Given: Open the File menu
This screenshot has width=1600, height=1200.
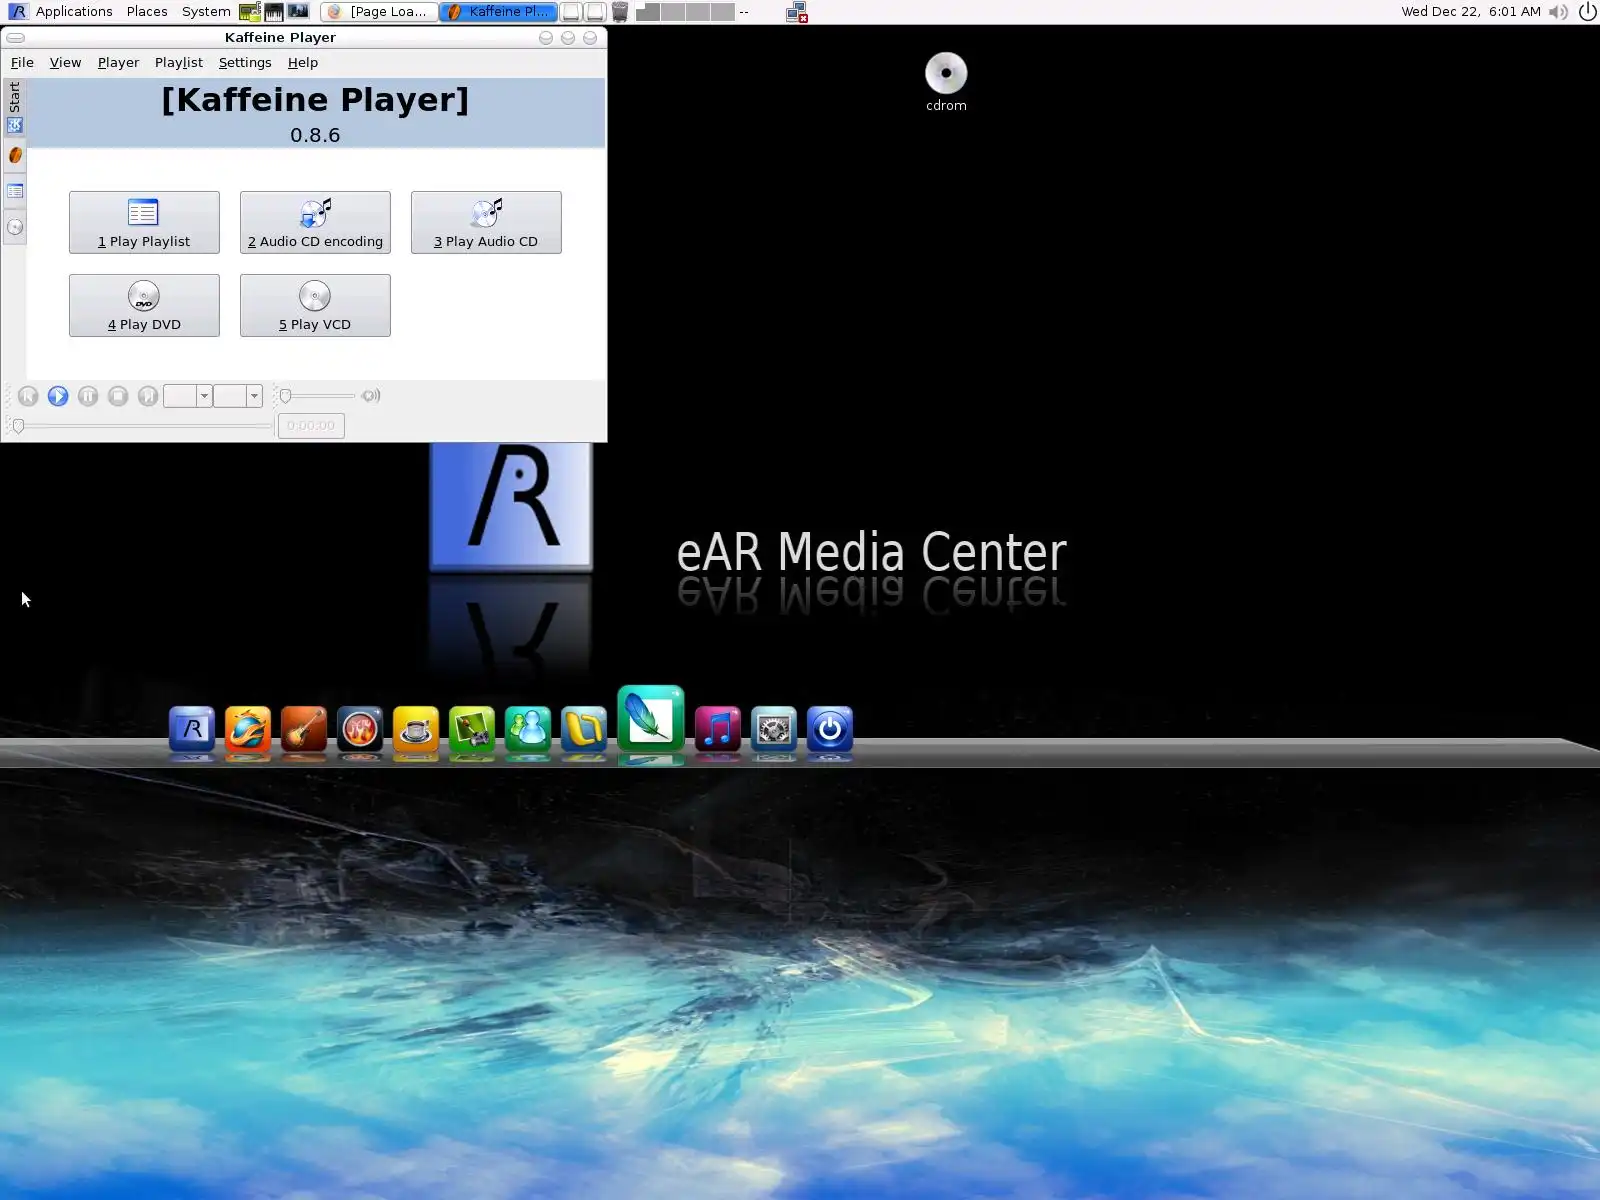Looking at the screenshot, I should click(x=22, y=62).
